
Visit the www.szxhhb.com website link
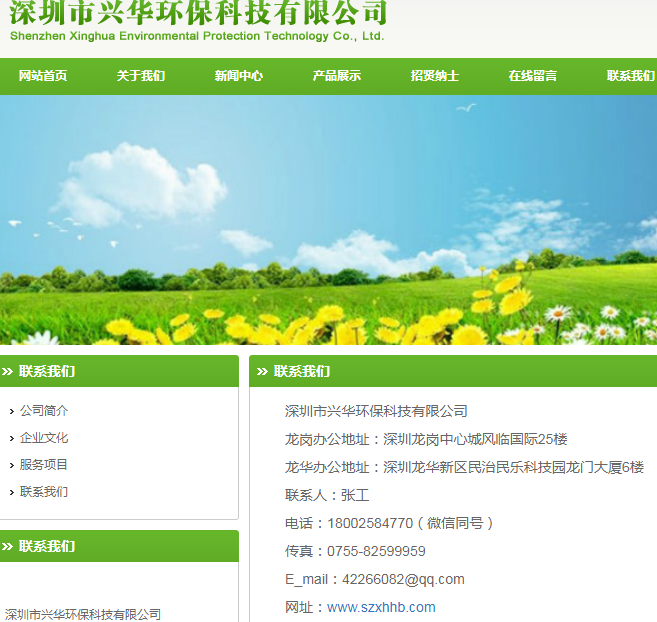click(x=381, y=607)
